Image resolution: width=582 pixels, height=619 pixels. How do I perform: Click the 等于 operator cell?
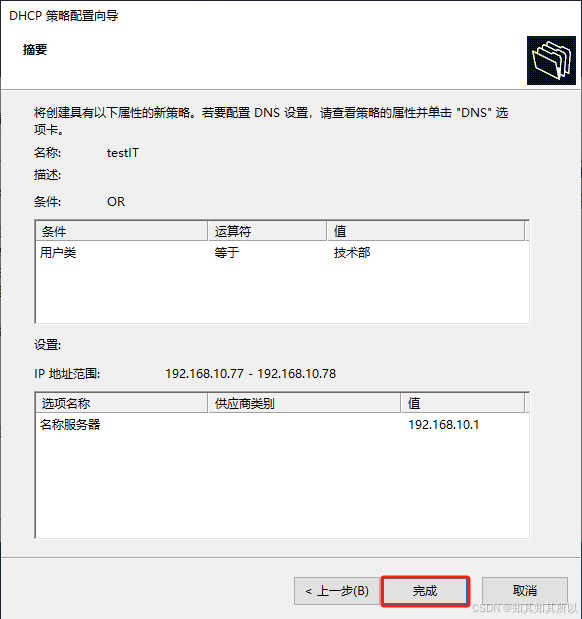point(227,253)
